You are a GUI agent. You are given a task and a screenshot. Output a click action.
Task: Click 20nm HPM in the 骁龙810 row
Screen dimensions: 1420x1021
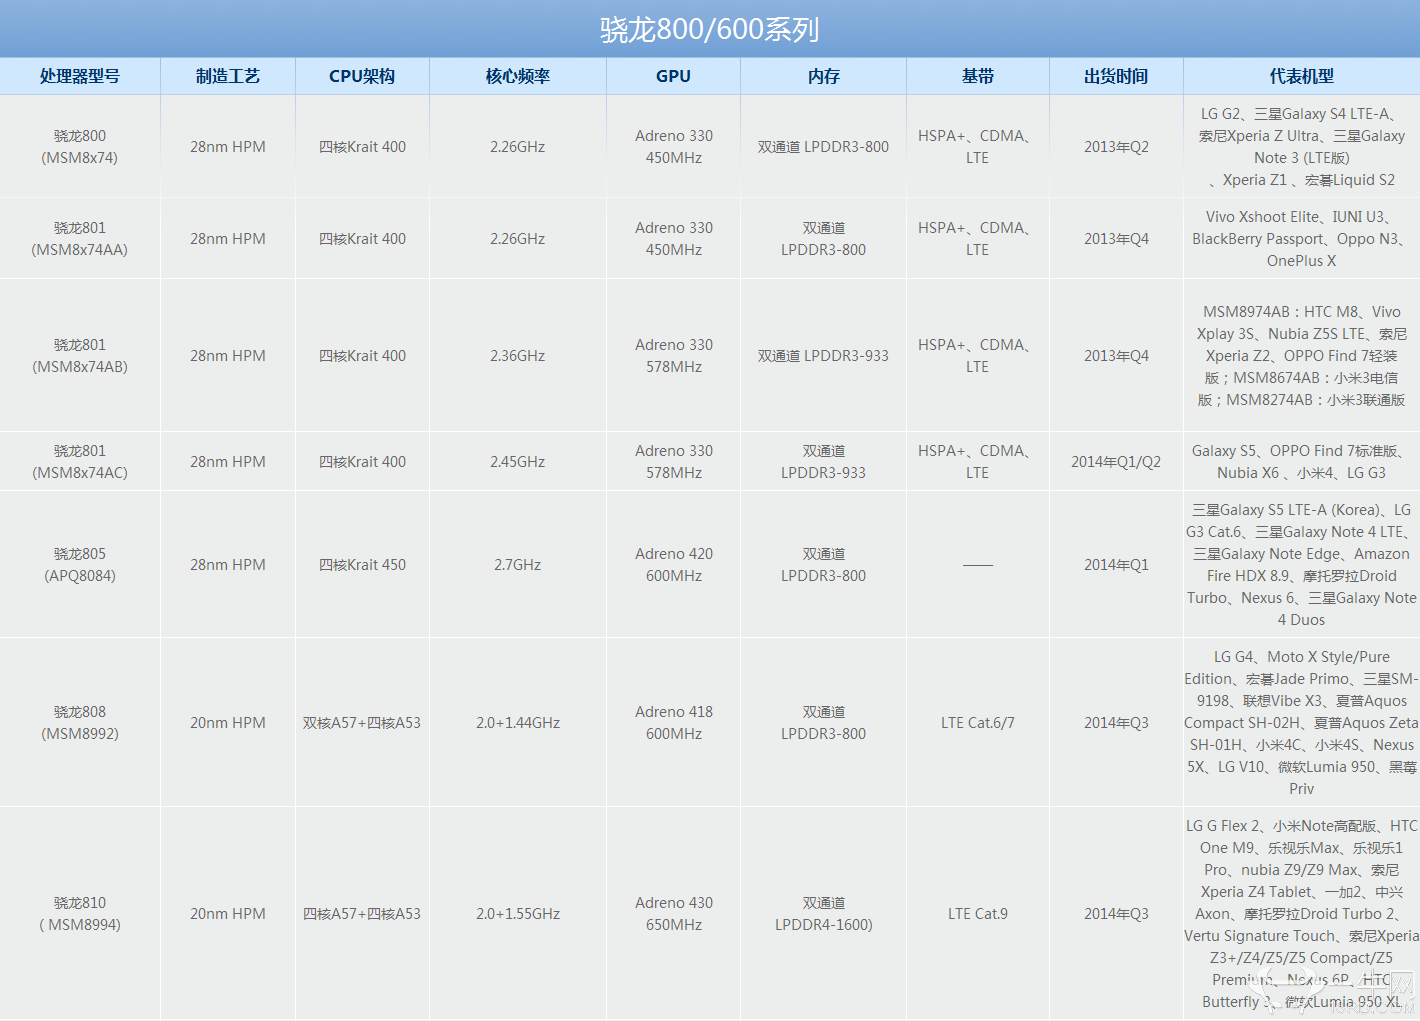click(228, 914)
